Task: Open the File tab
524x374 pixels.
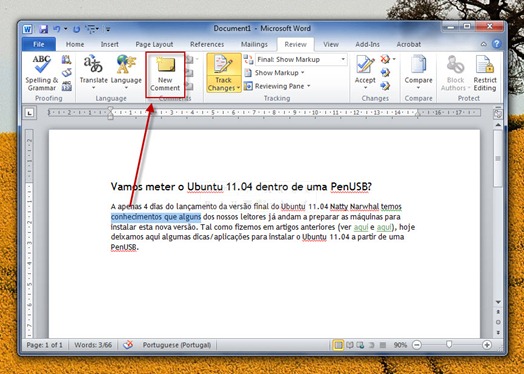Action: coord(39,44)
